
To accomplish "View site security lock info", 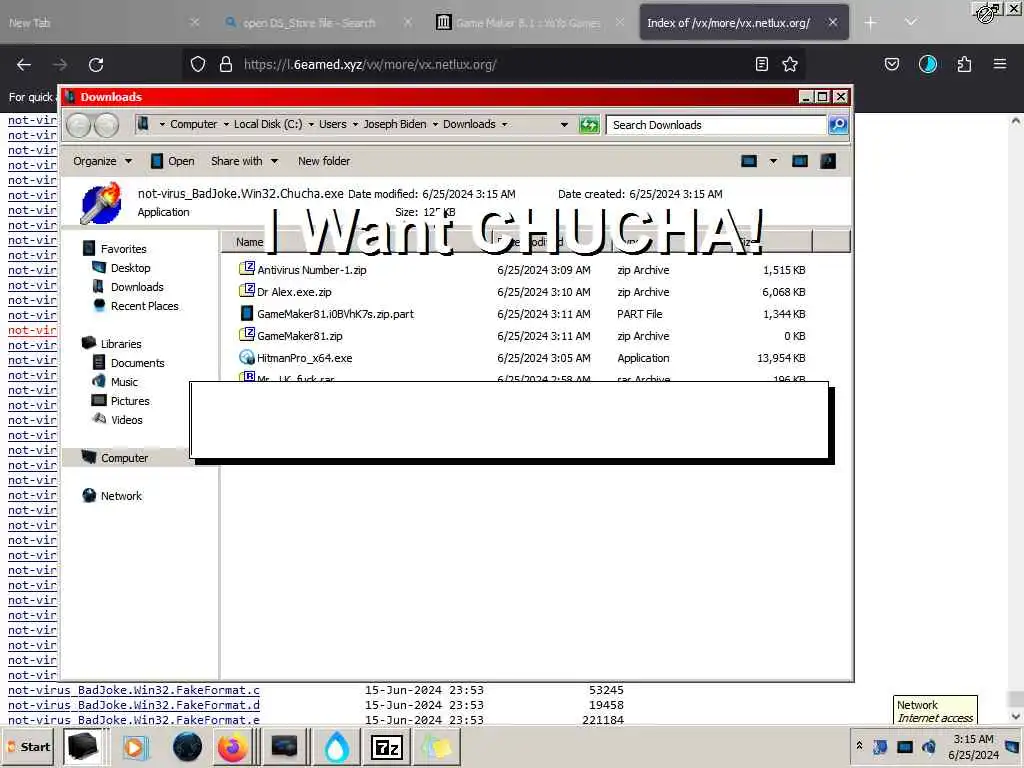I will click(226, 64).
